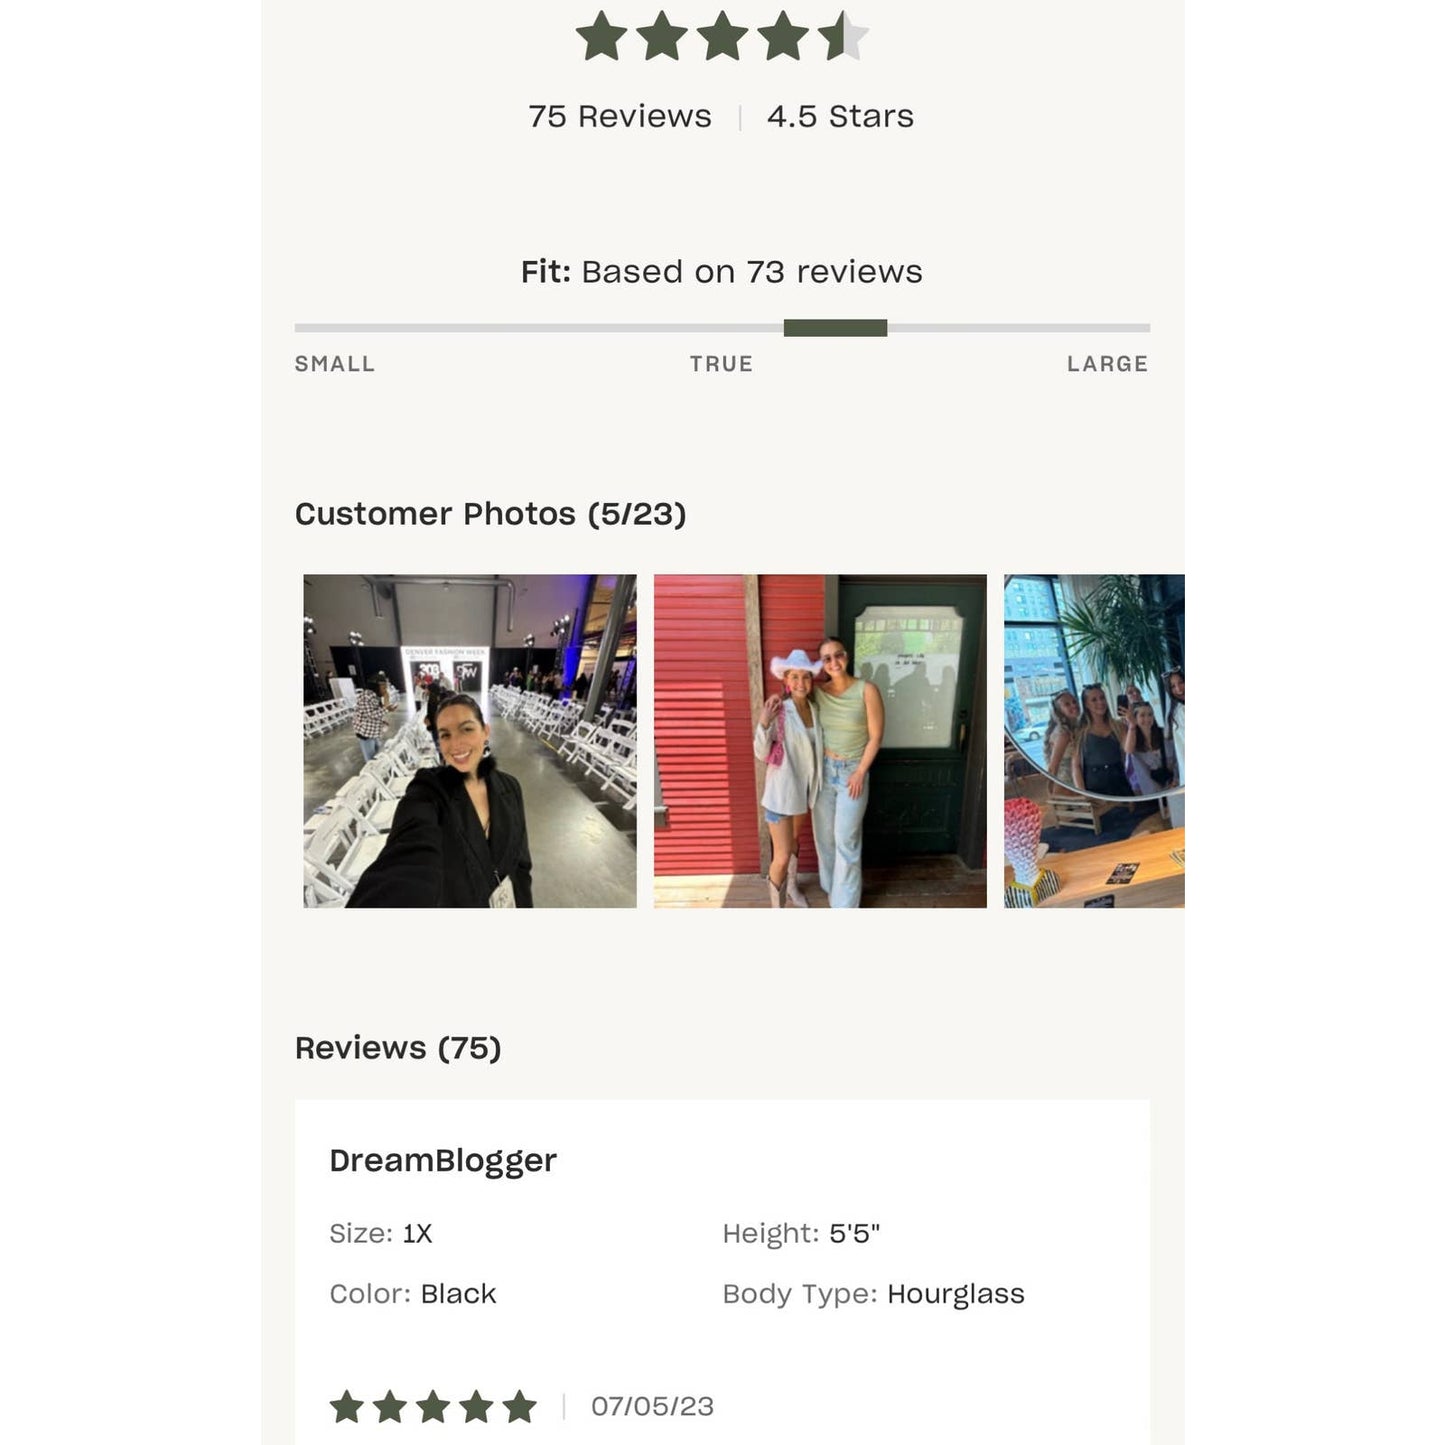
Task: Click first star of DreamBlogger's review rating
Action: 347,1406
